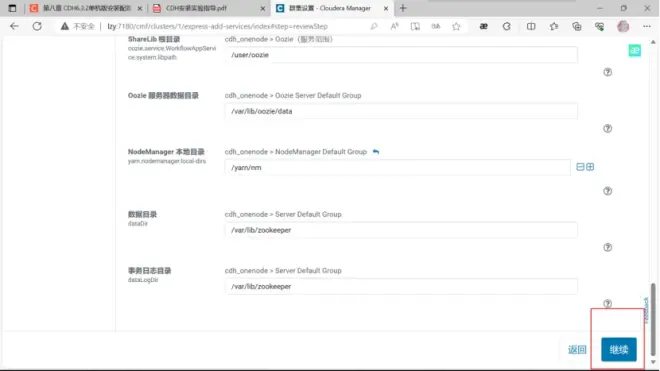Close the CDH6.3.2 installation tab
660x371 pixels.
pyautogui.click(x=140, y=8)
